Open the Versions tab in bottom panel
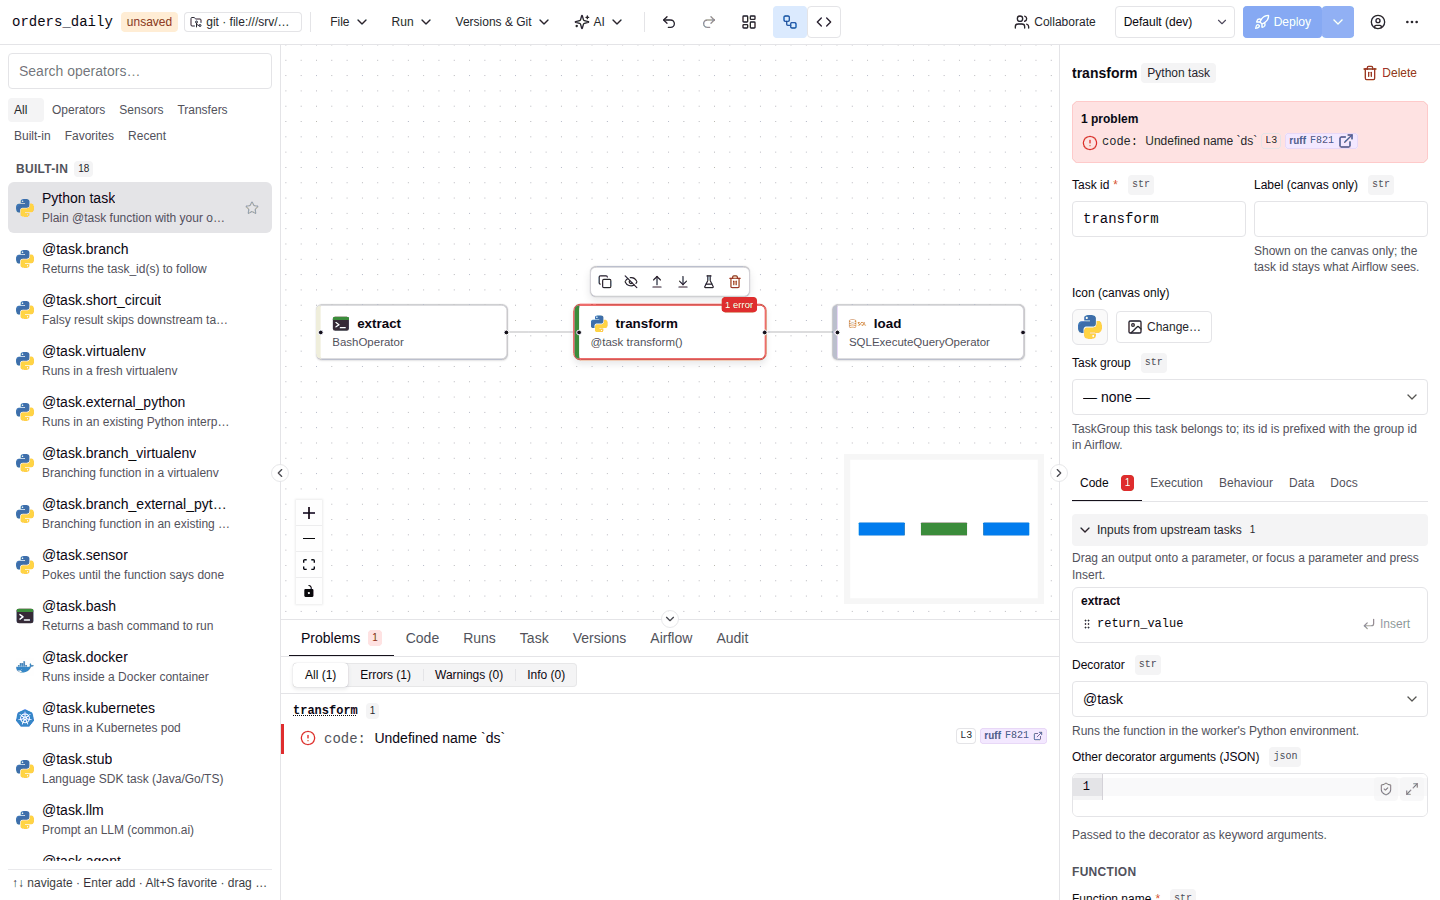Image resolution: width=1440 pixels, height=900 pixels. tap(599, 638)
